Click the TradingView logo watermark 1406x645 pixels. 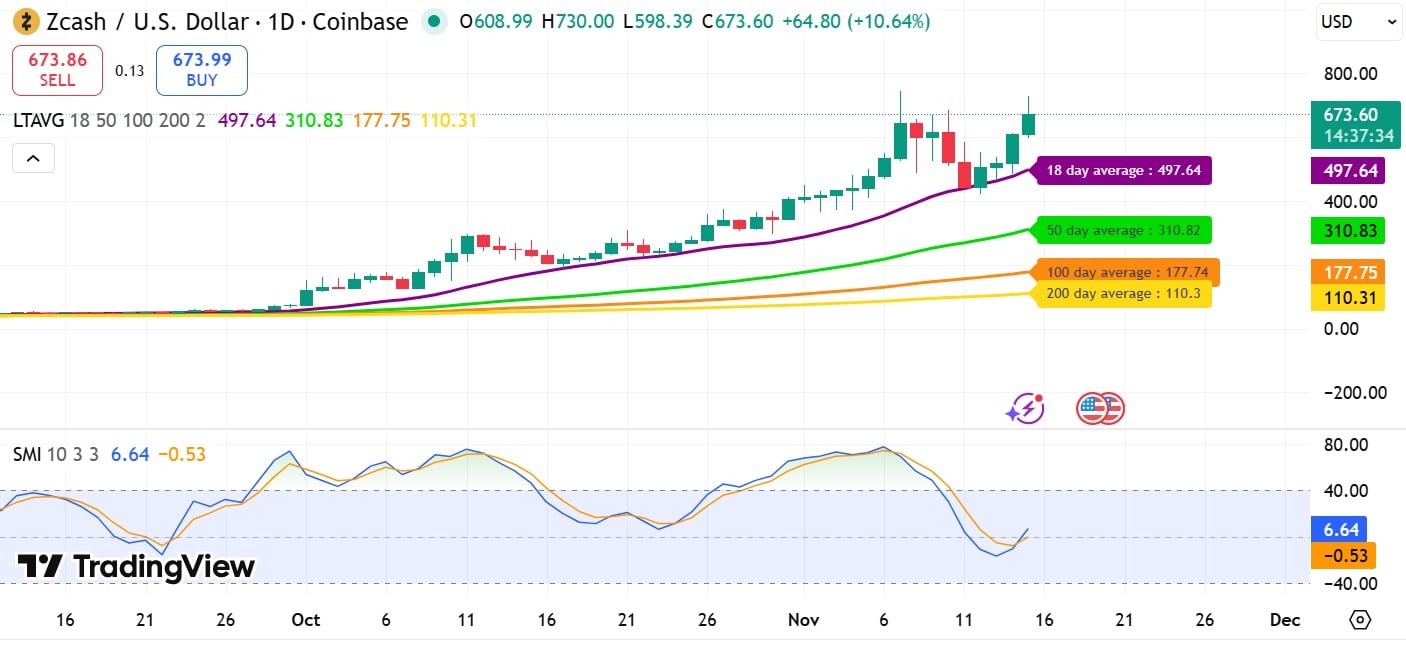coord(133,567)
